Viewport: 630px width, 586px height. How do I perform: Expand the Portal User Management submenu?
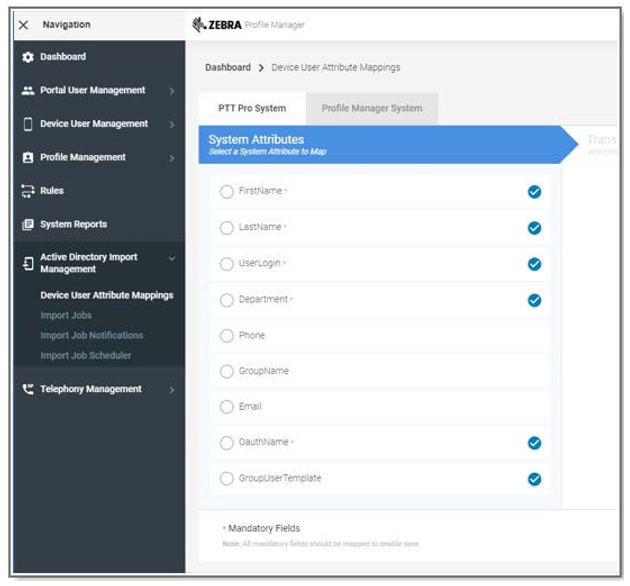(x=172, y=92)
